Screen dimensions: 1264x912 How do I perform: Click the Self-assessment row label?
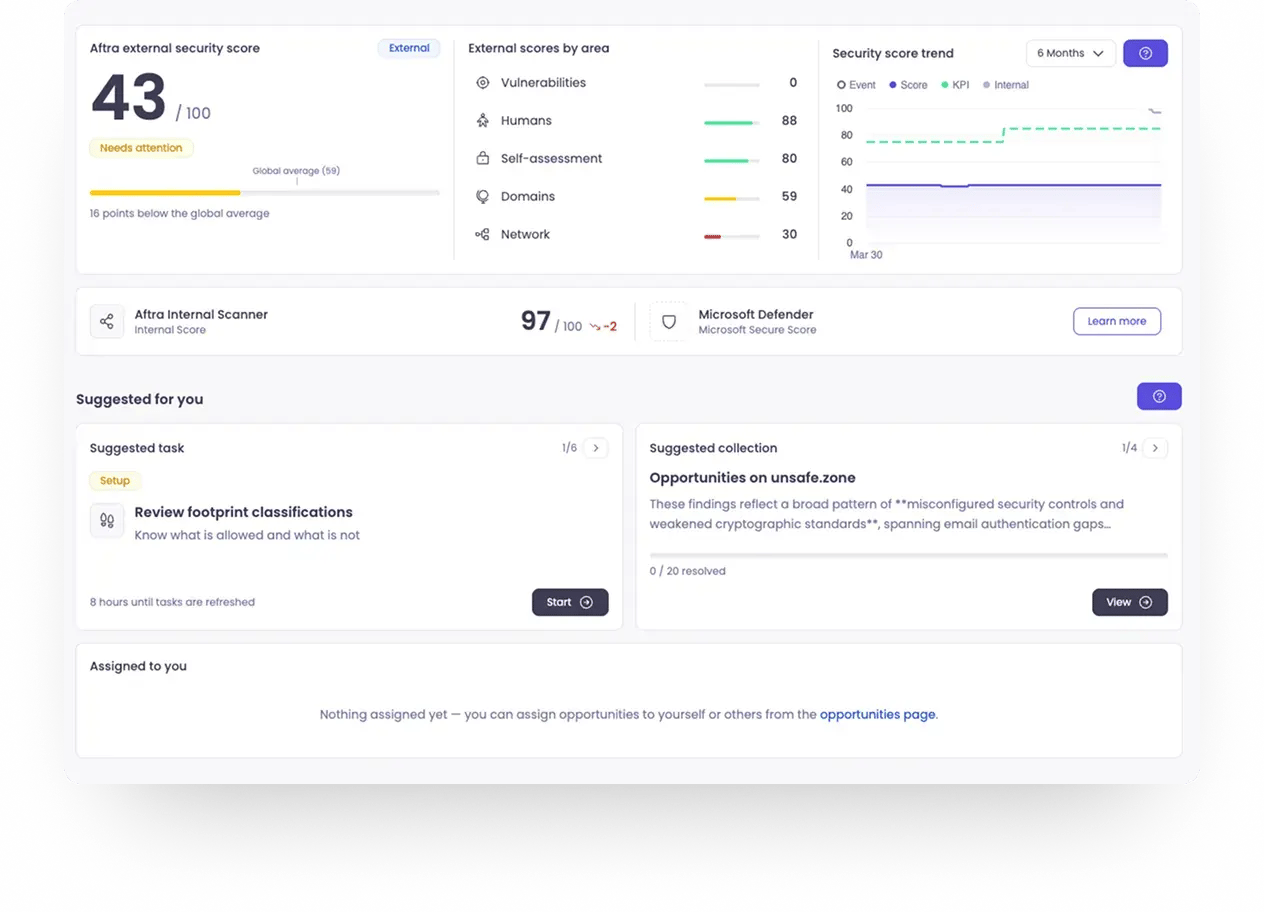pos(551,159)
